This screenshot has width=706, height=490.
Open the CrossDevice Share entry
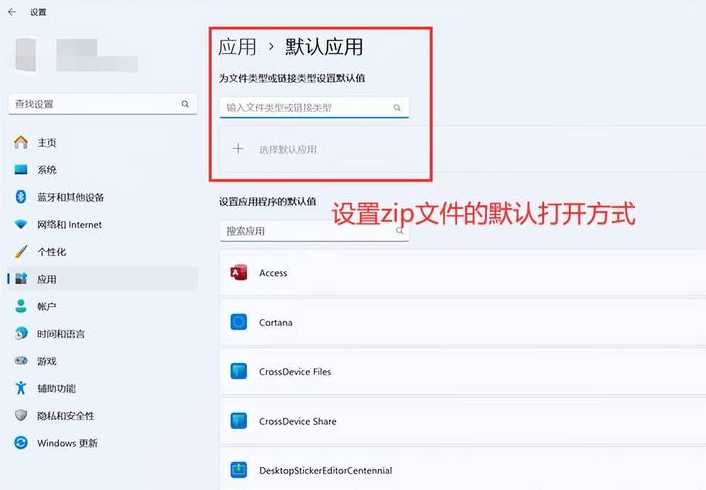463,421
